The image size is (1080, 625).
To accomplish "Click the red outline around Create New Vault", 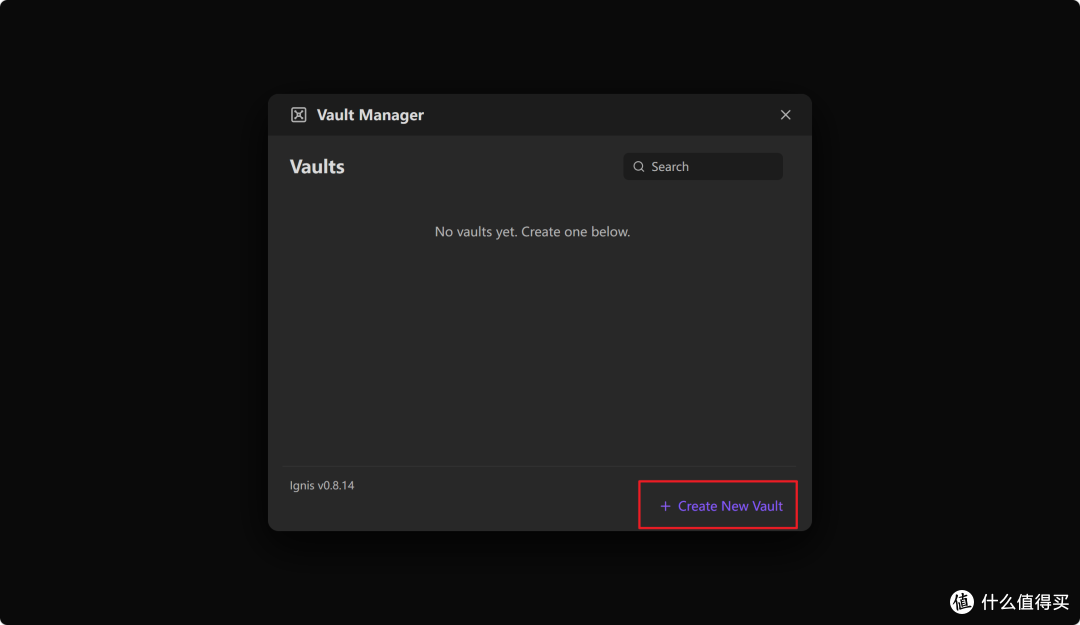I will pos(718,481).
